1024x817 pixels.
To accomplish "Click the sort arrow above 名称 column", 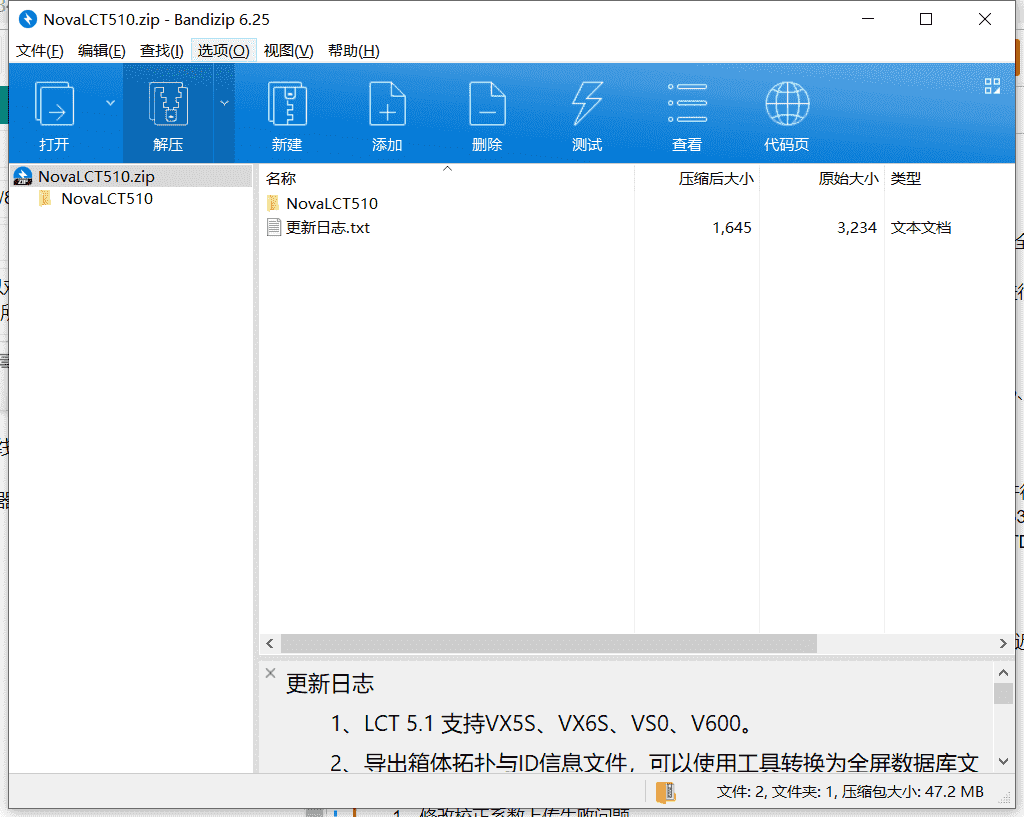I will (x=447, y=168).
